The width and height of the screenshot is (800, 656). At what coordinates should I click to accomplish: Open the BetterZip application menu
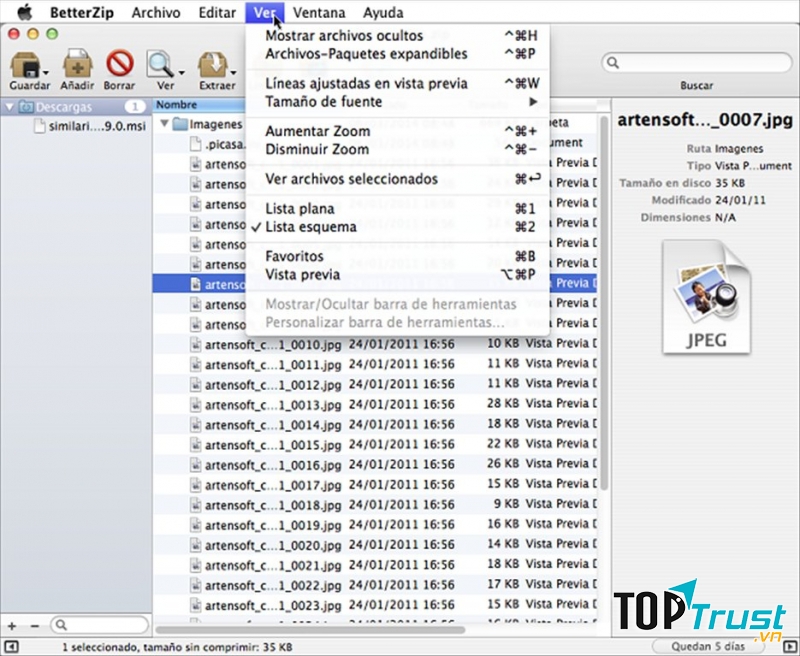(x=82, y=12)
